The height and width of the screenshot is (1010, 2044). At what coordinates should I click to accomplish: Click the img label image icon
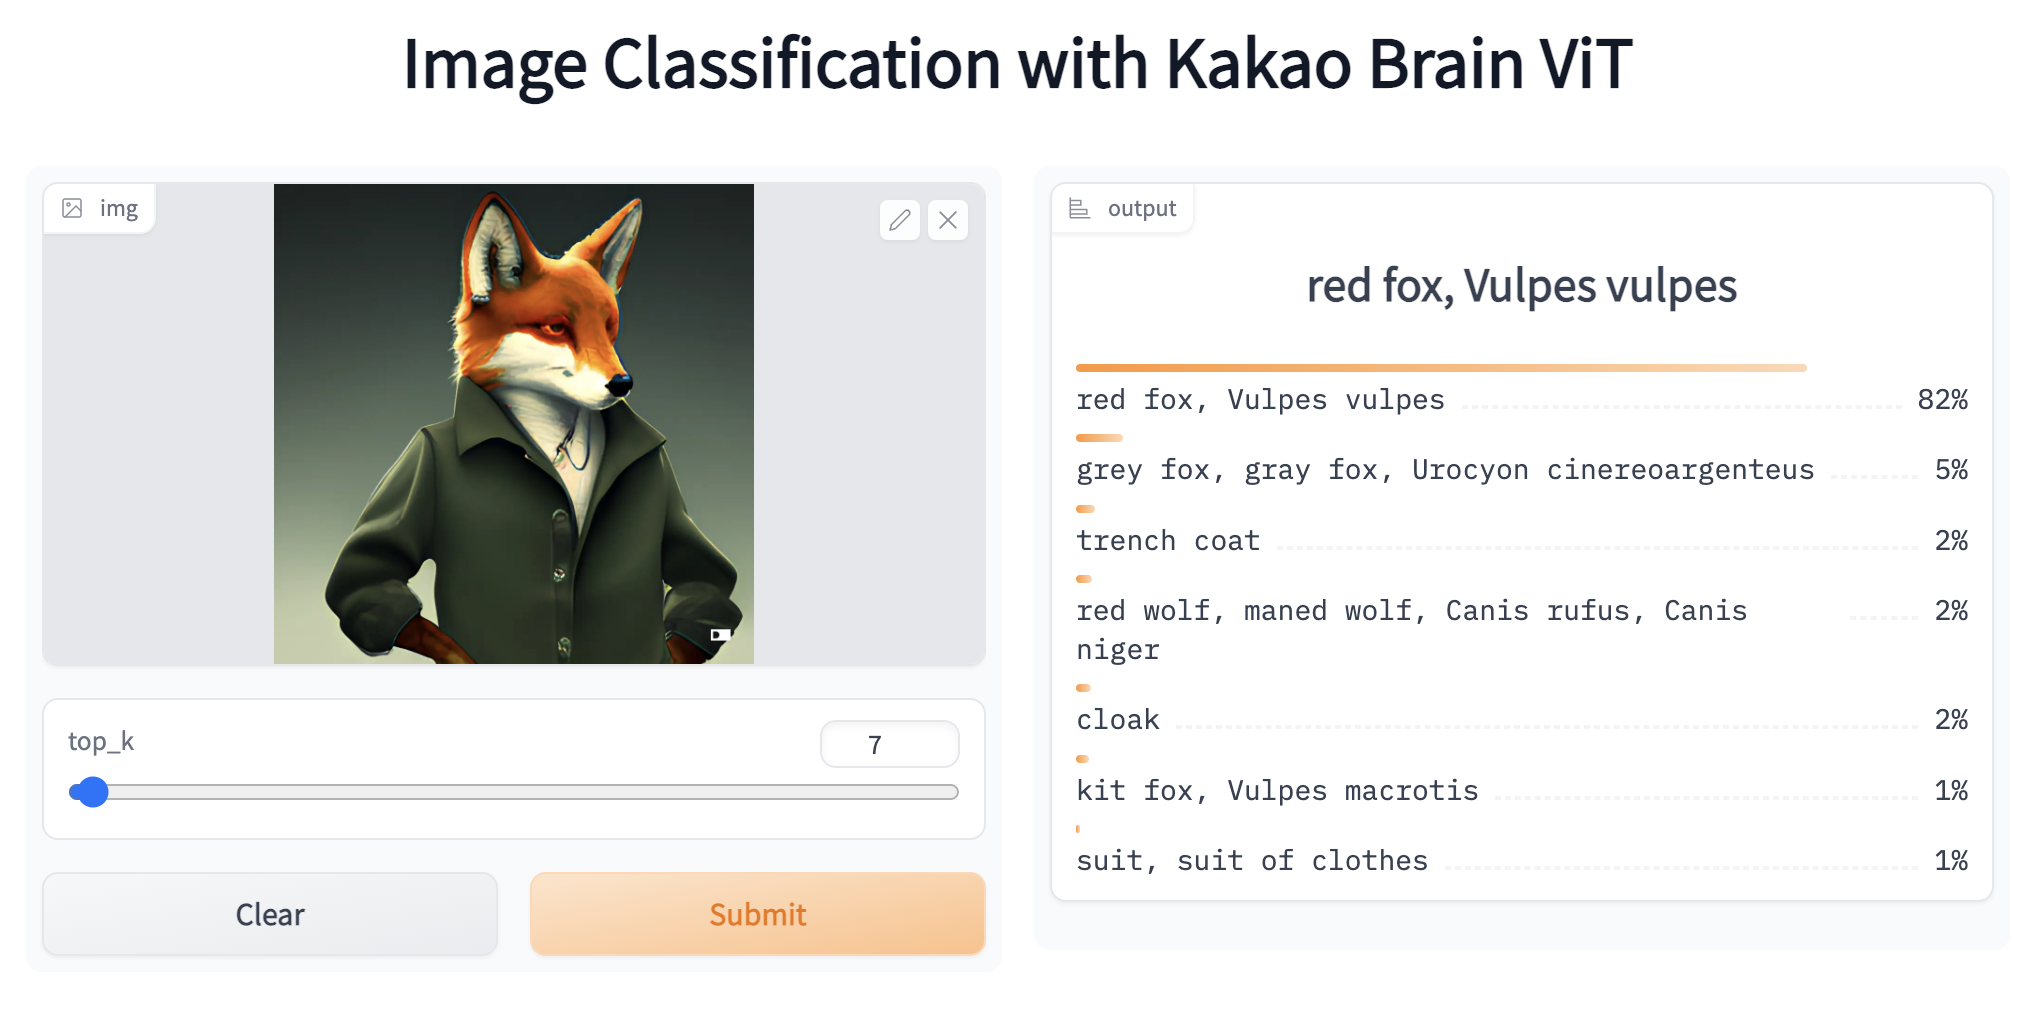pyautogui.click(x=73, y=208)
